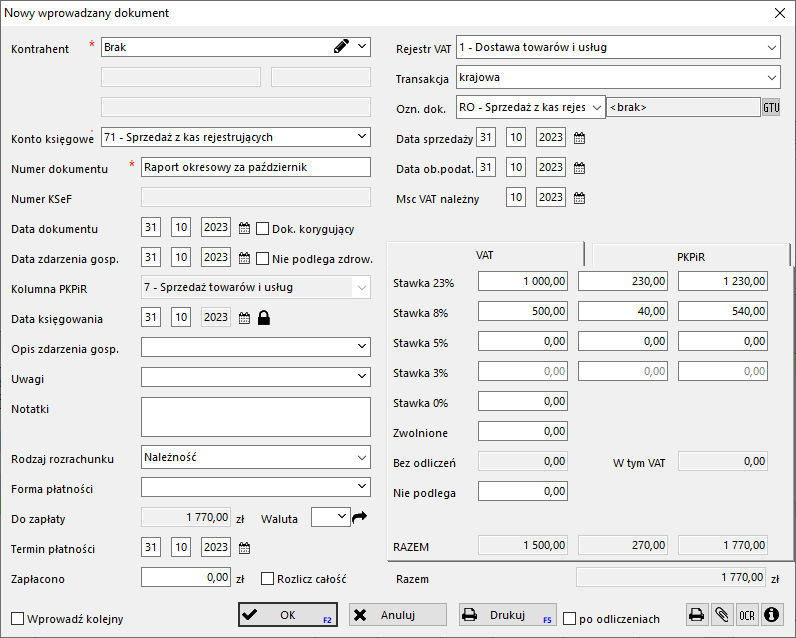Enable the Dok. korygujący checkbox
796x638 pixels.
(x=264, y=228)
